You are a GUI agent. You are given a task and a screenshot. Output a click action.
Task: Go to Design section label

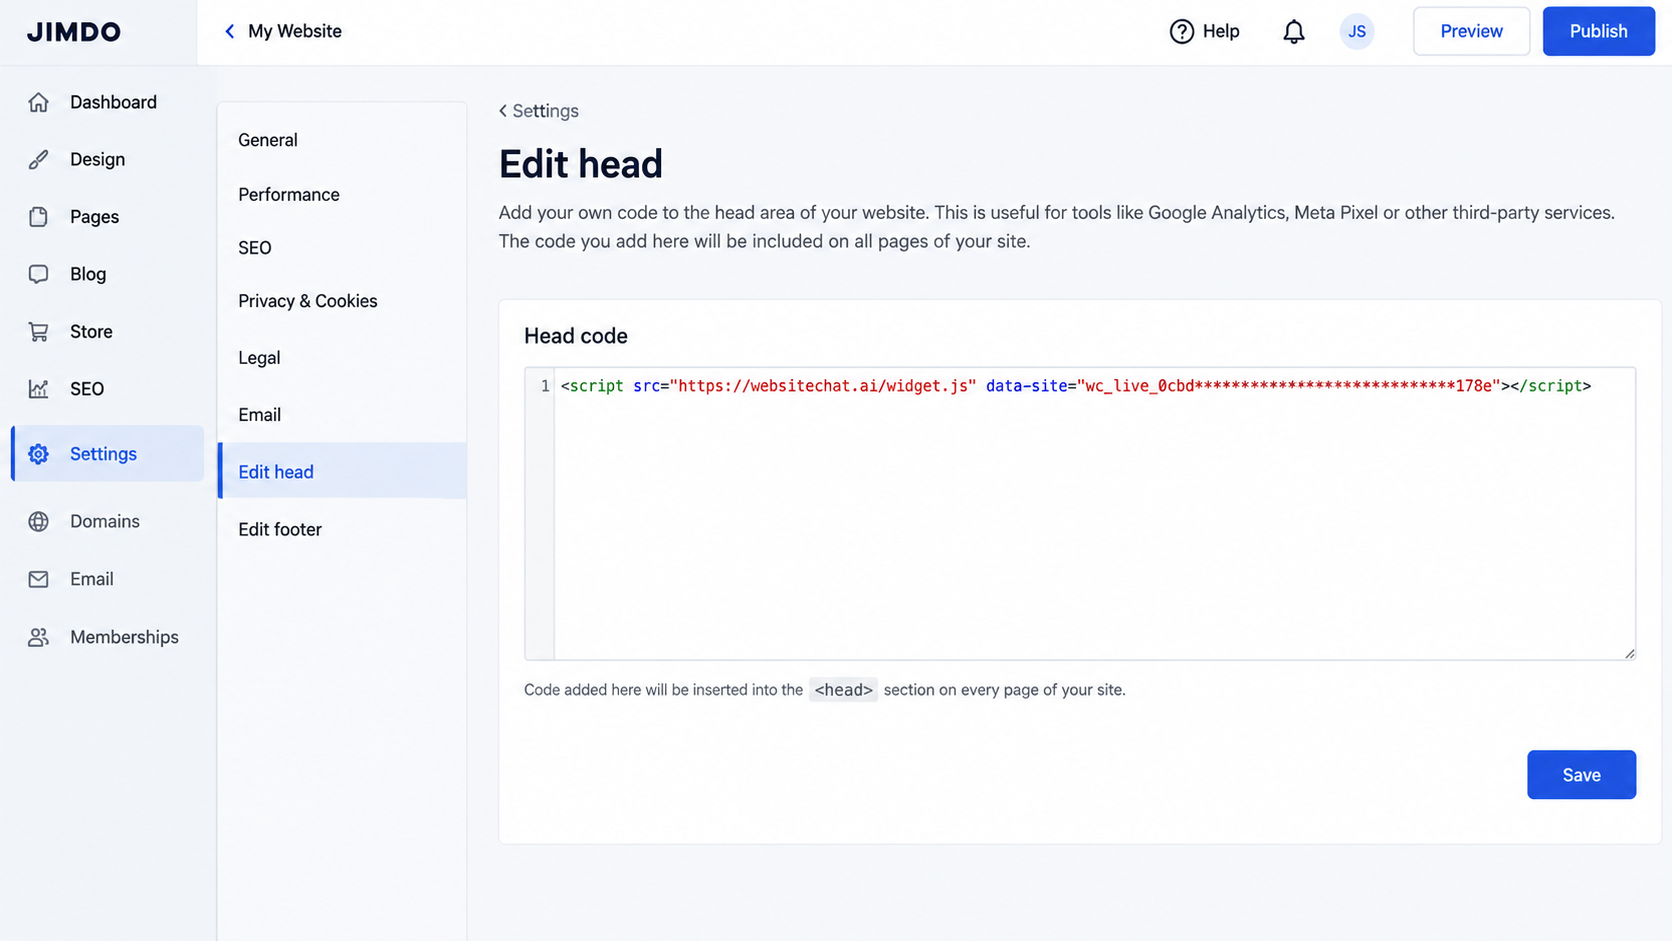tap(97, 159)
